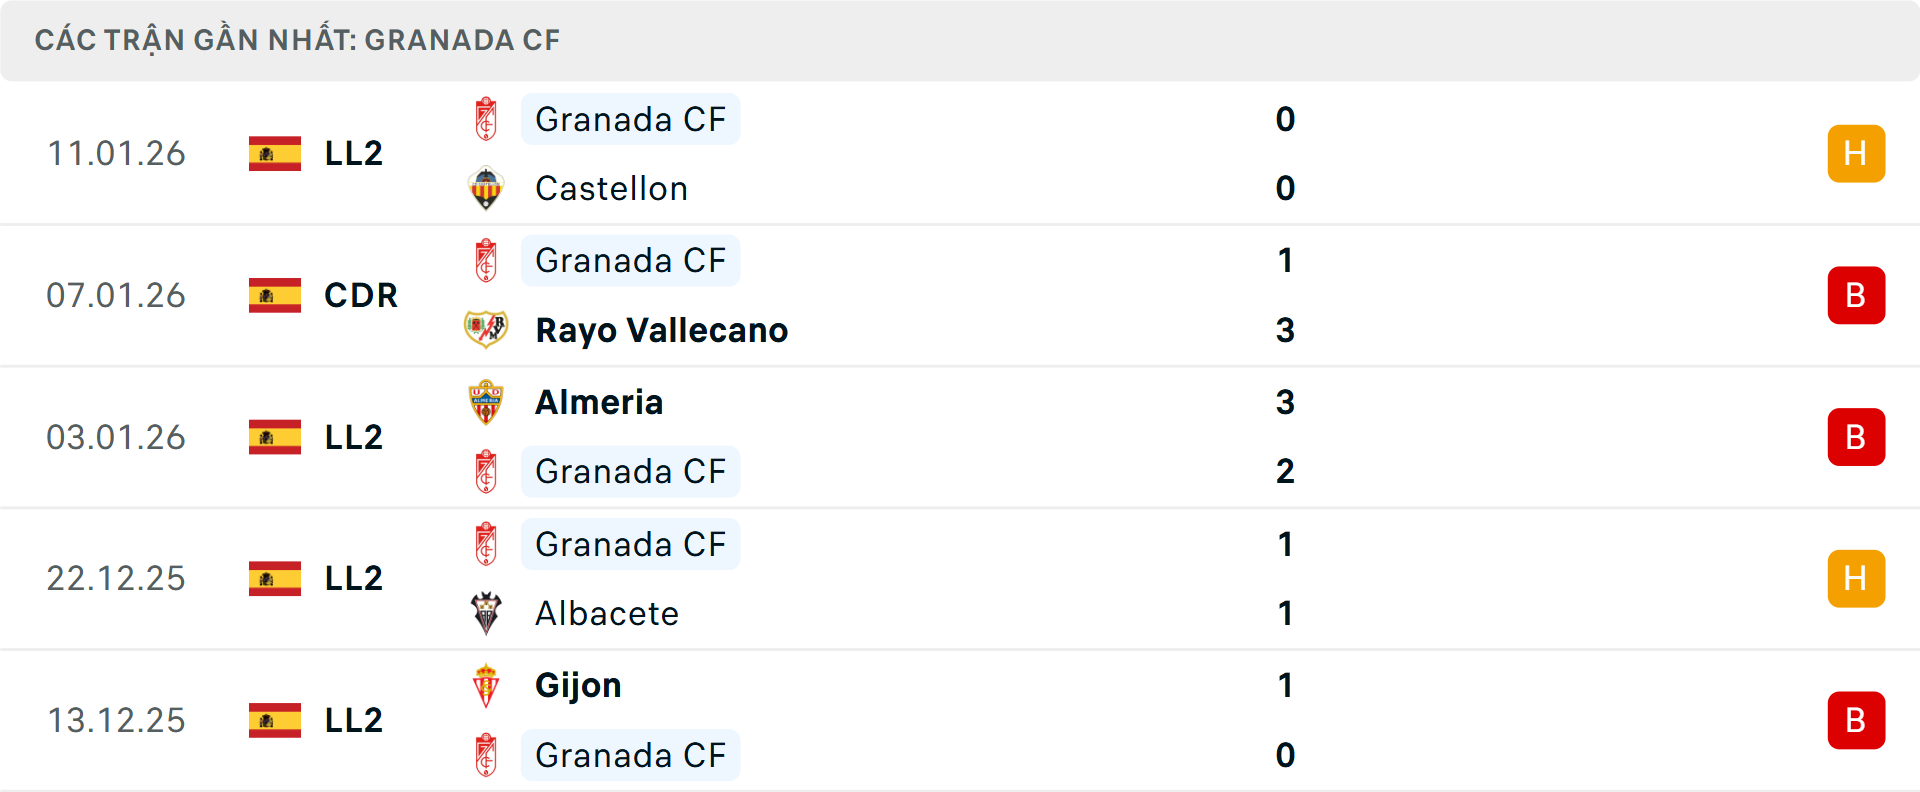
Task: Click Granada CF crest in Castellon match
Action: point(486,119)
